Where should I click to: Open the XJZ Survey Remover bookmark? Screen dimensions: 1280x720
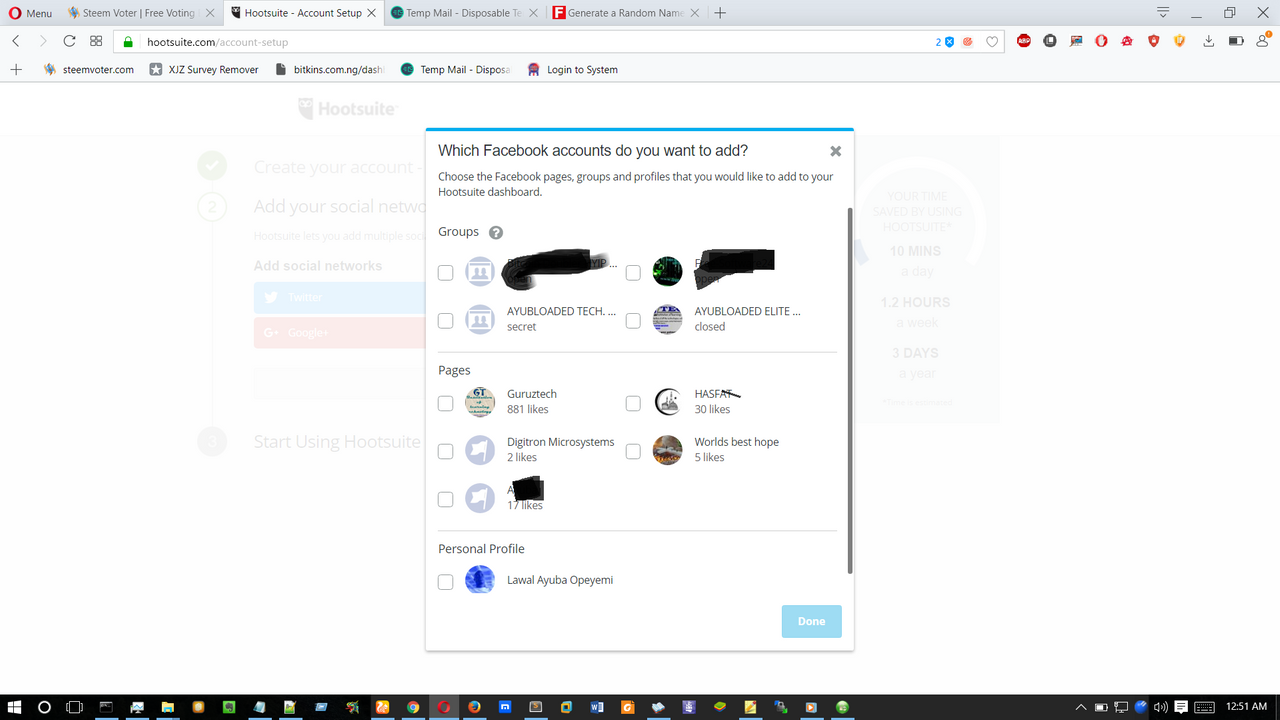point(203,69)
